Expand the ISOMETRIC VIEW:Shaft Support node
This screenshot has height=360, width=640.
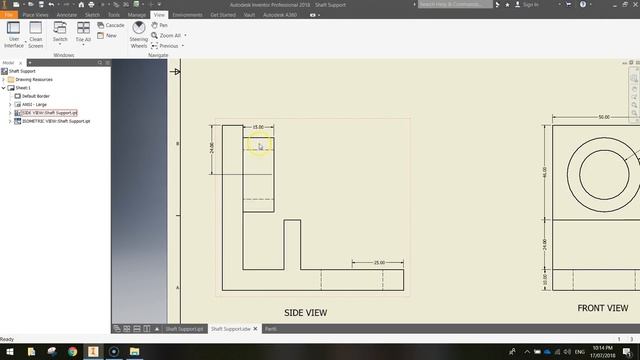(10, 121)
